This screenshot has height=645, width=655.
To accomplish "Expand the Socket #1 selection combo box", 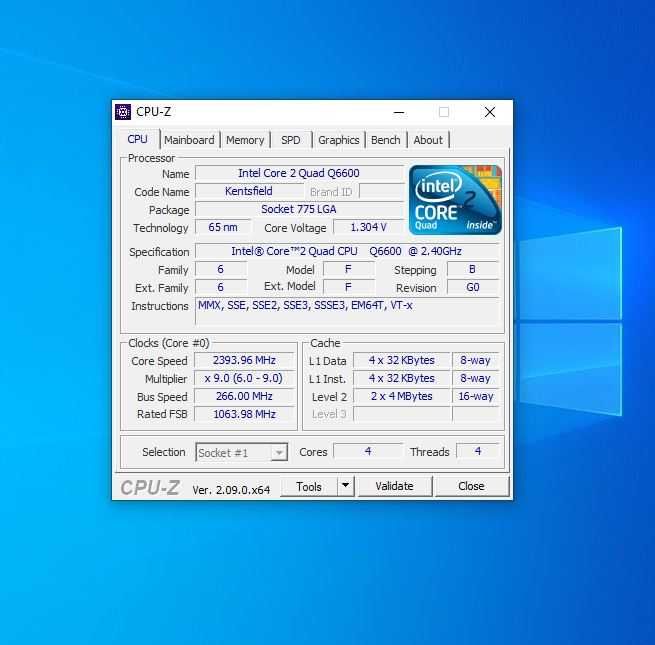I will (241, 452).
